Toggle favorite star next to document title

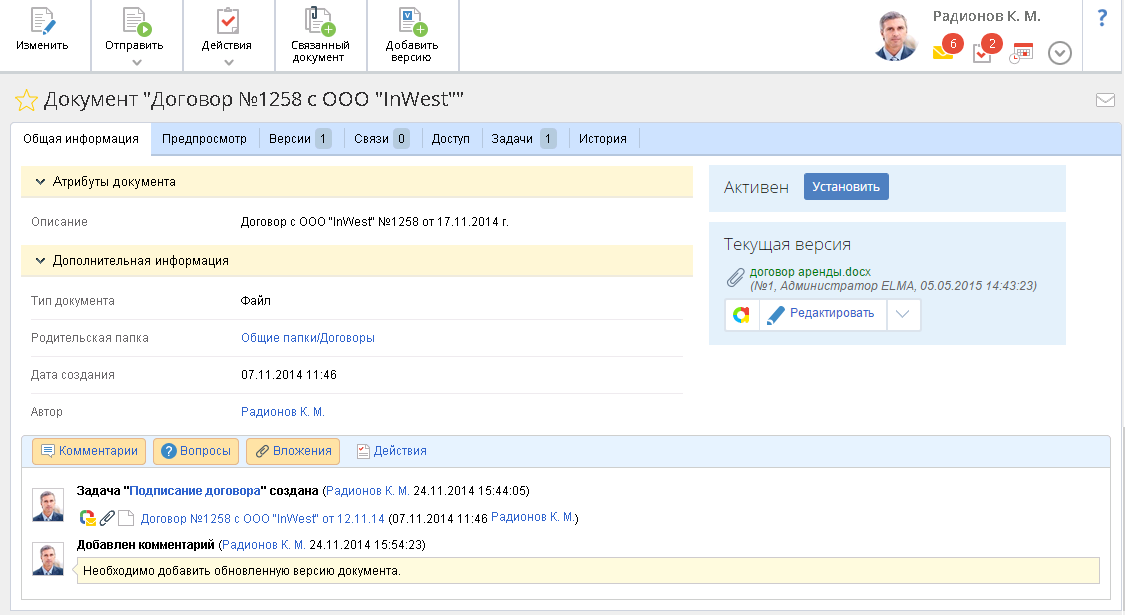click(x=26, y=100)
